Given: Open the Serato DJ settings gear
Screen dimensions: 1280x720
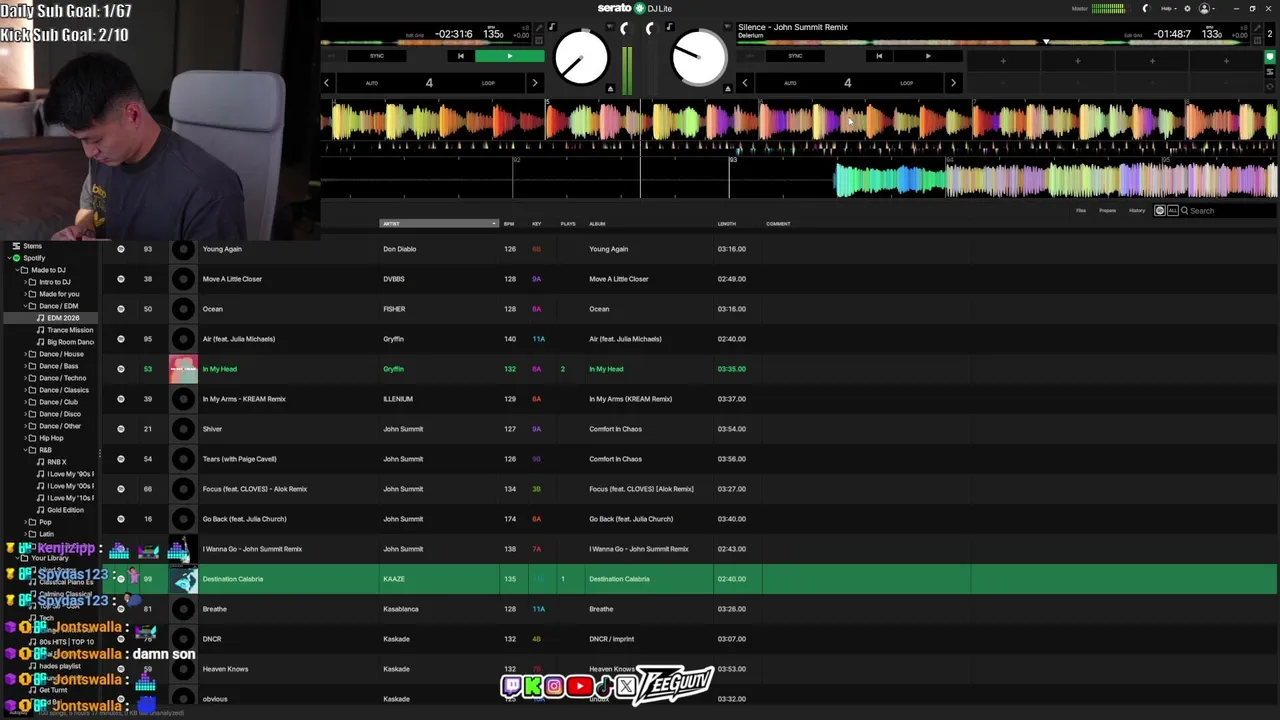Looking at the screenshot, I should pos(1187,8).
